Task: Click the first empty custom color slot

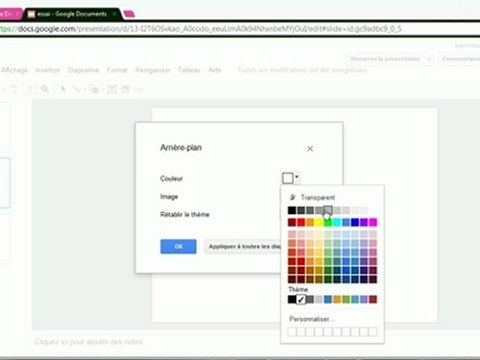Action: click(x=292, y=332)
